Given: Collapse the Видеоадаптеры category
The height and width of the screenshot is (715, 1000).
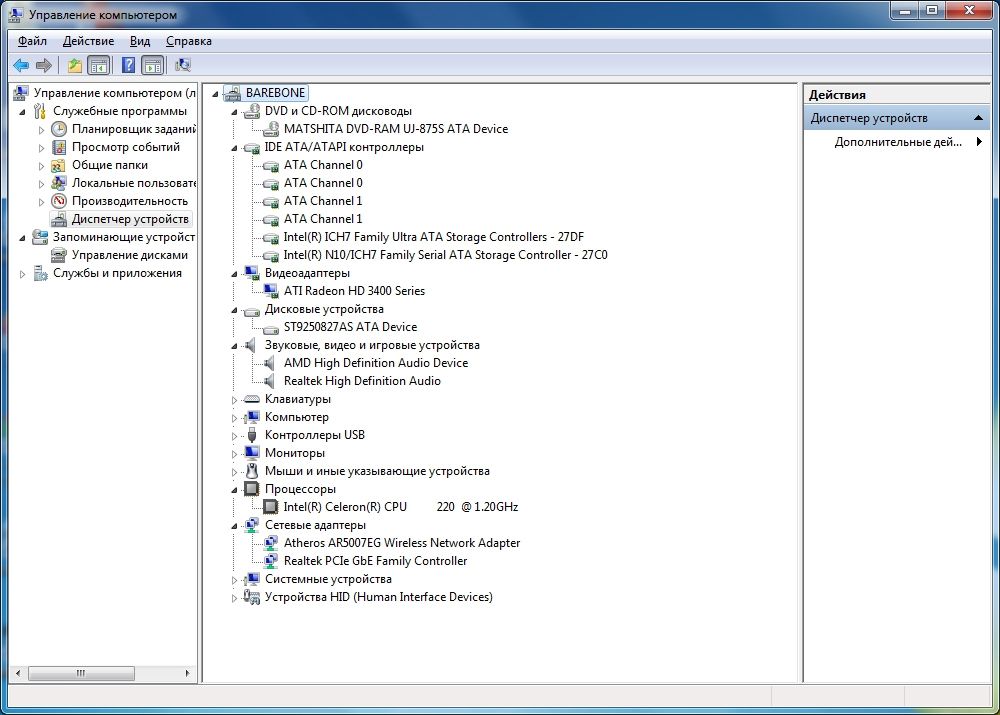Looking at the screenshot, I should [234, 274].
